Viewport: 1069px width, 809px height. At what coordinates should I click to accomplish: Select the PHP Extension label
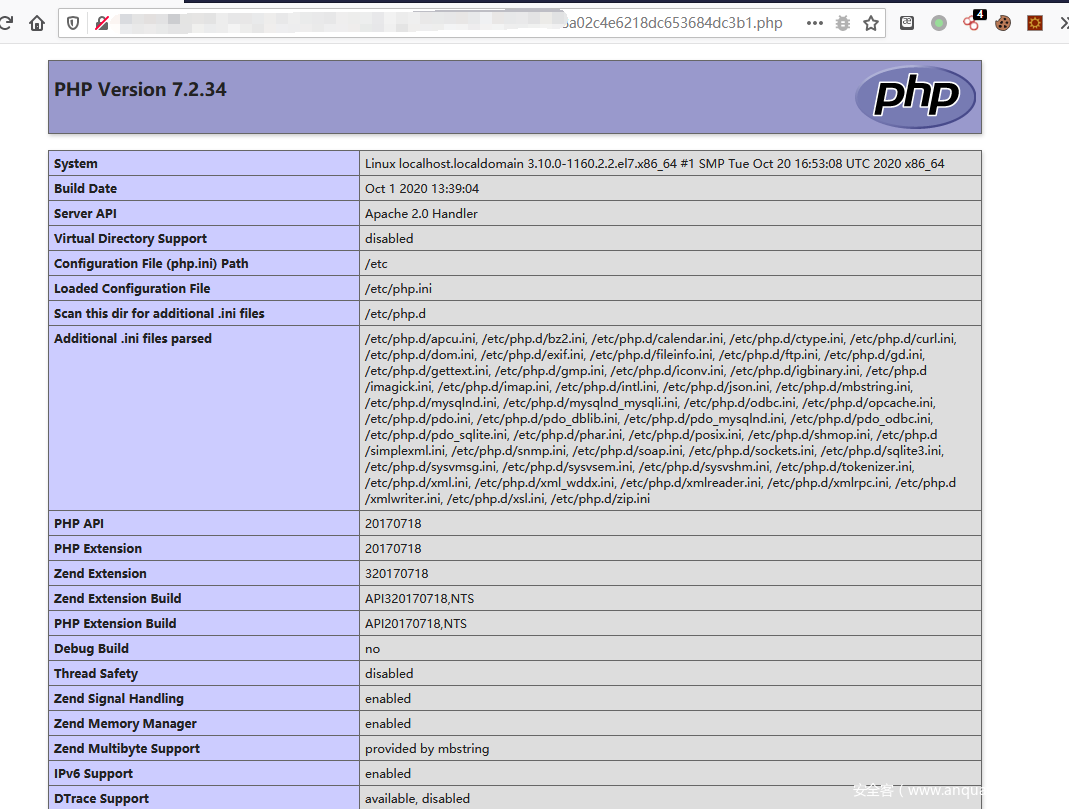coord(98,549)
